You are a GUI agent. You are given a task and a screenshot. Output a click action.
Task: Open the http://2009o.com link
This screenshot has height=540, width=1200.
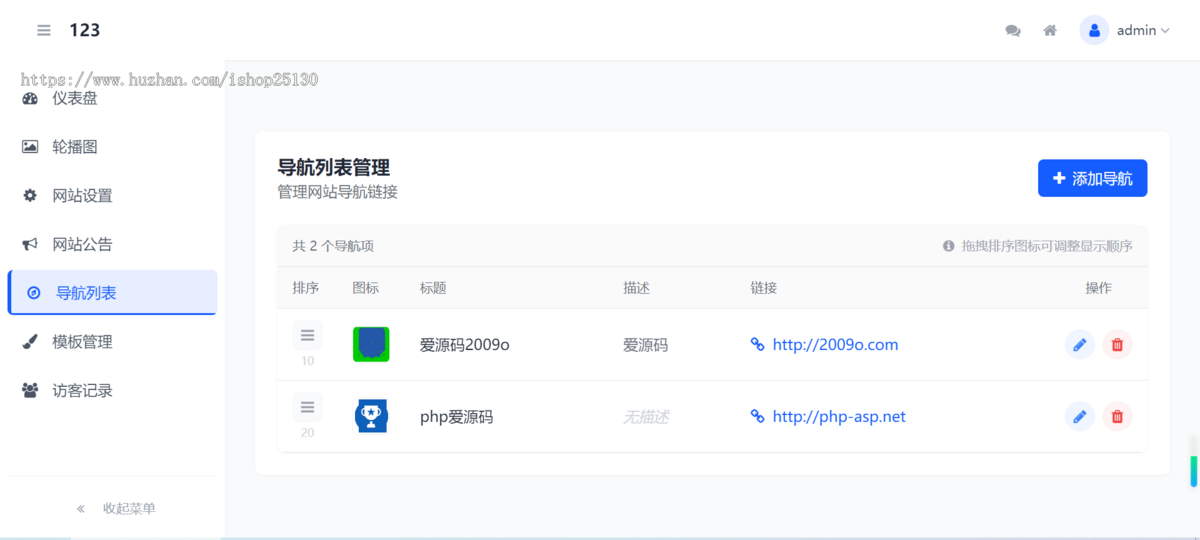[835, 345]
